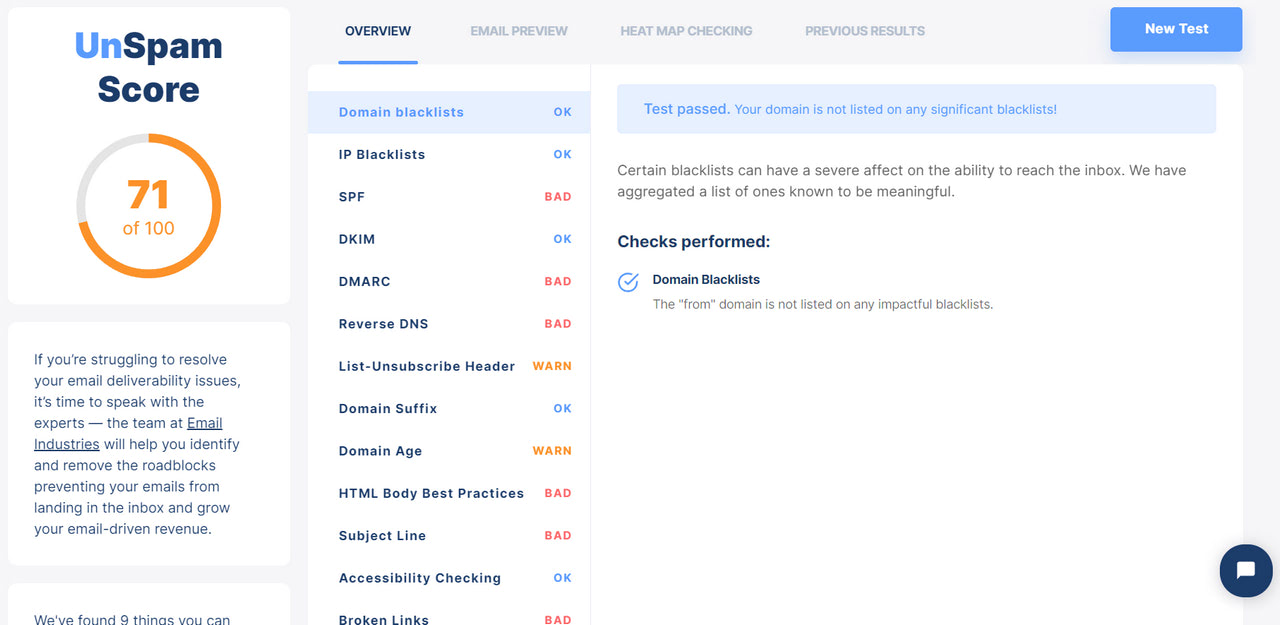Screen dimensions: 1280x625
Task: Select the Overview tab
Action: 378,31
